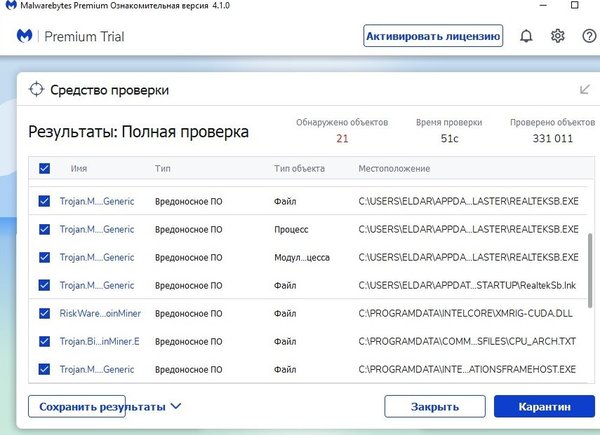Uncheck the Процесс row checkbox
Viewport: 600px width, 435px height.
(44, 229)
